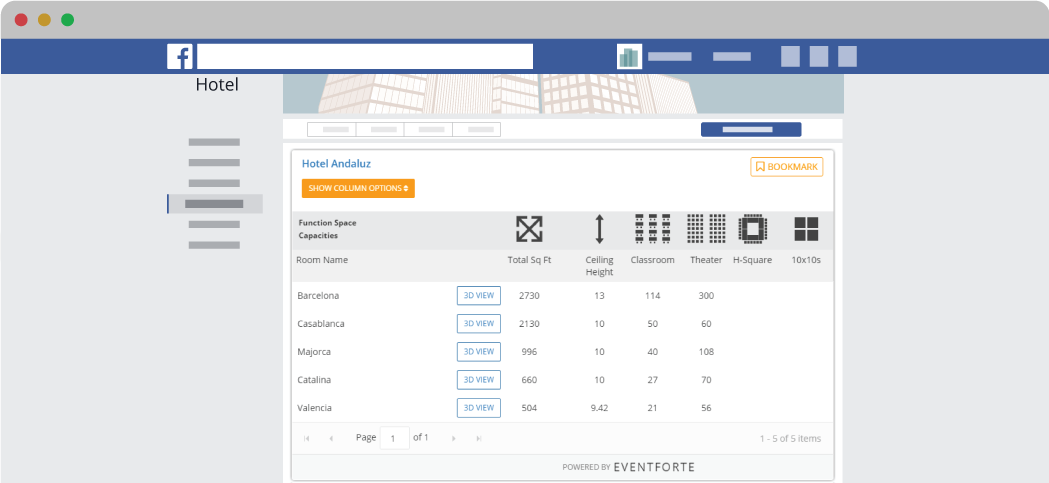Screen dimensions: 1049x483
Task: Open 3D View for Valencia room
Action: pos(479,407)
